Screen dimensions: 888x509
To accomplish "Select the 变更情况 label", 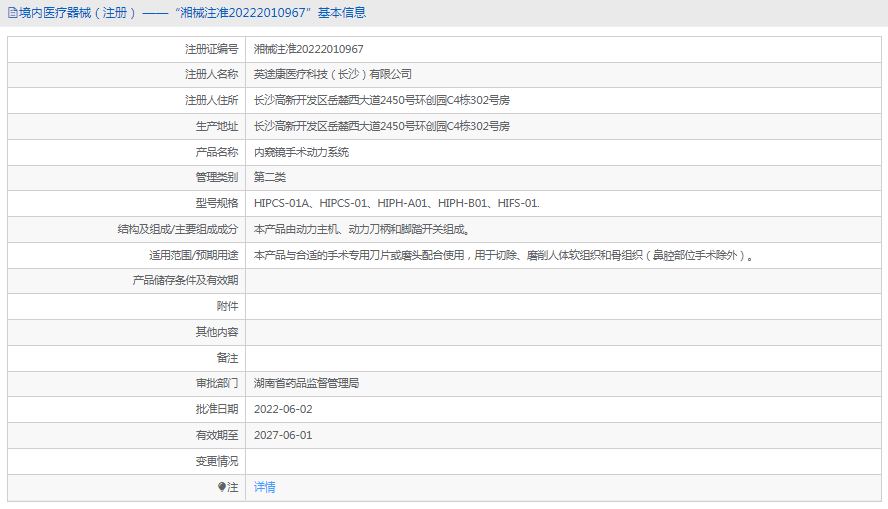I will pyautogui.click(x=217, y=461).
